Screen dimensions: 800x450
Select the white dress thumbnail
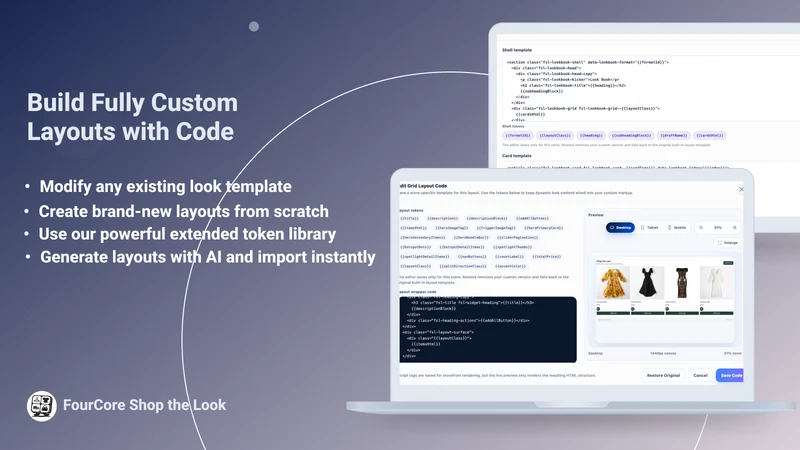point(717,283)
